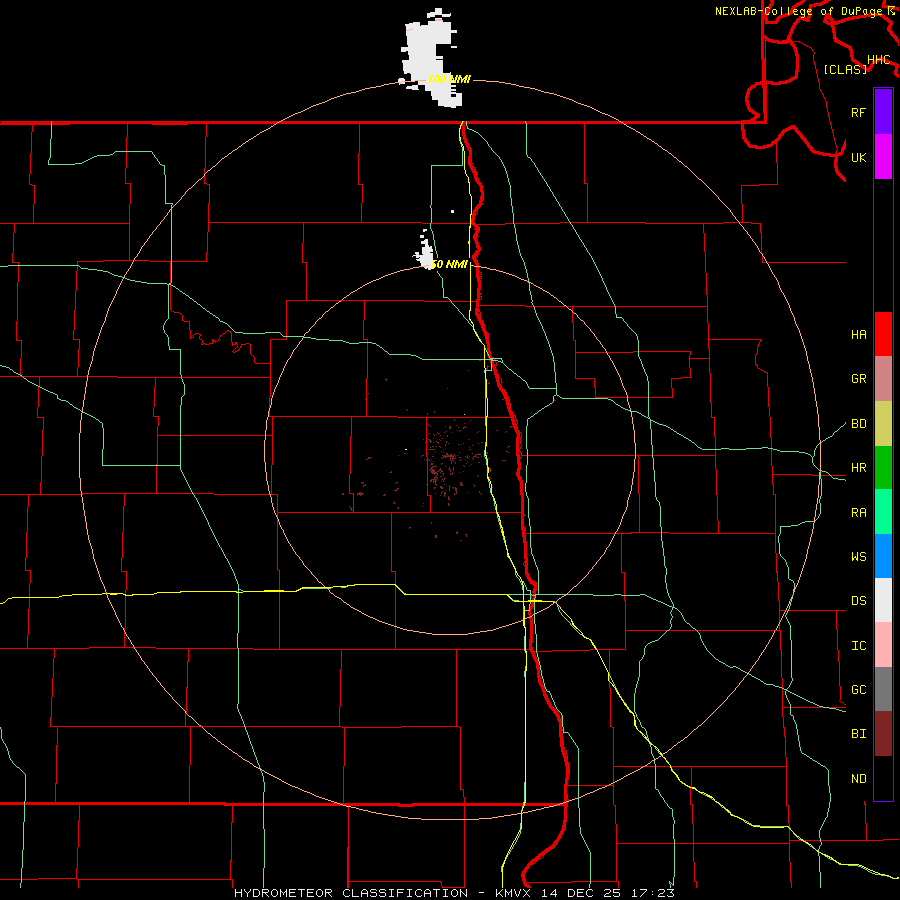Viewport: 900px width, 900px height.
Task: Click the "ND" legend label
Action: point(858,778)
